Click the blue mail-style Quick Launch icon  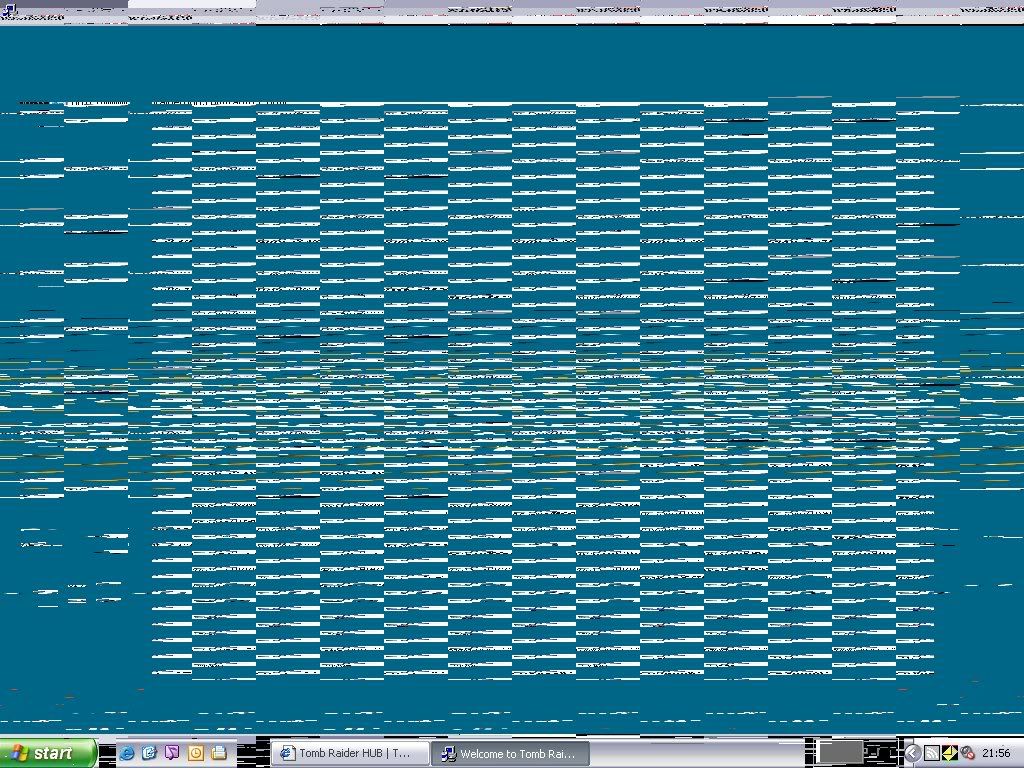click(x=149, y=753)
